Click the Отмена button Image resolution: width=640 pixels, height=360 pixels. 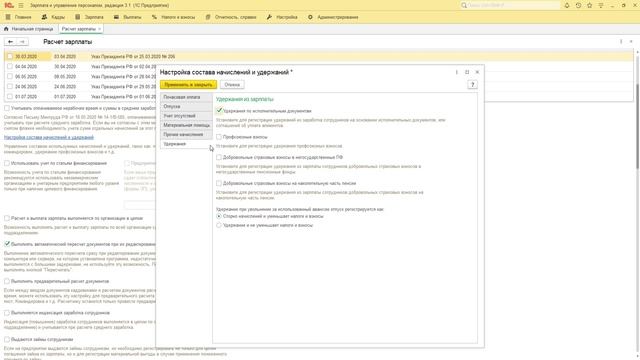(232, 84)
